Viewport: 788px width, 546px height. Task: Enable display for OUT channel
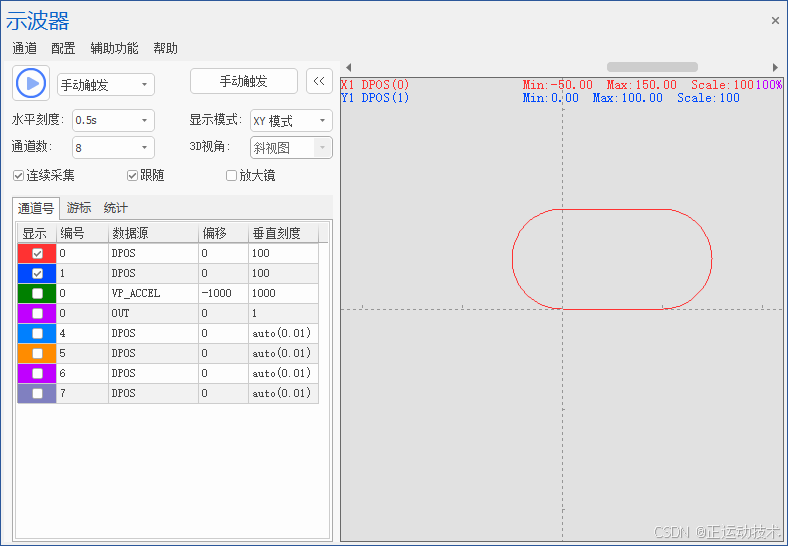(x=37, y=314)
